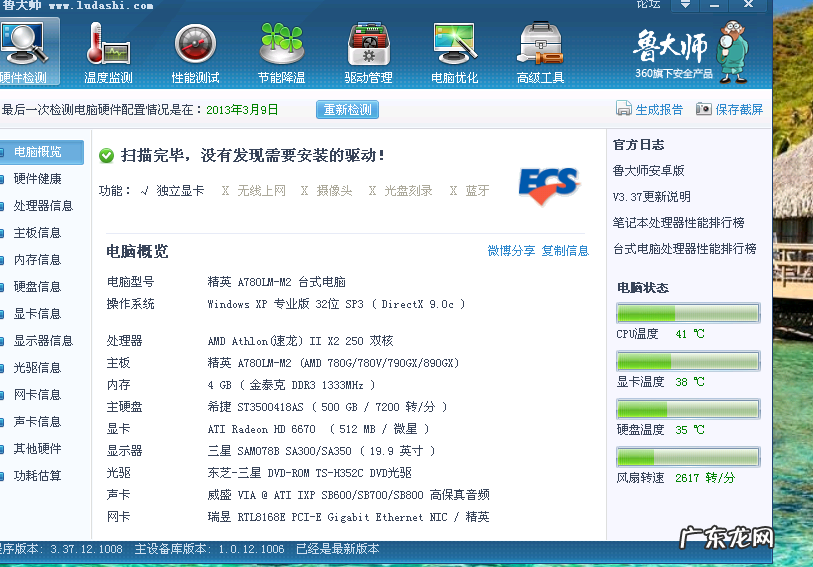The image size is (813, 567).
Task: Click the printer icon beside 生成报告
Action: (623, 109)
